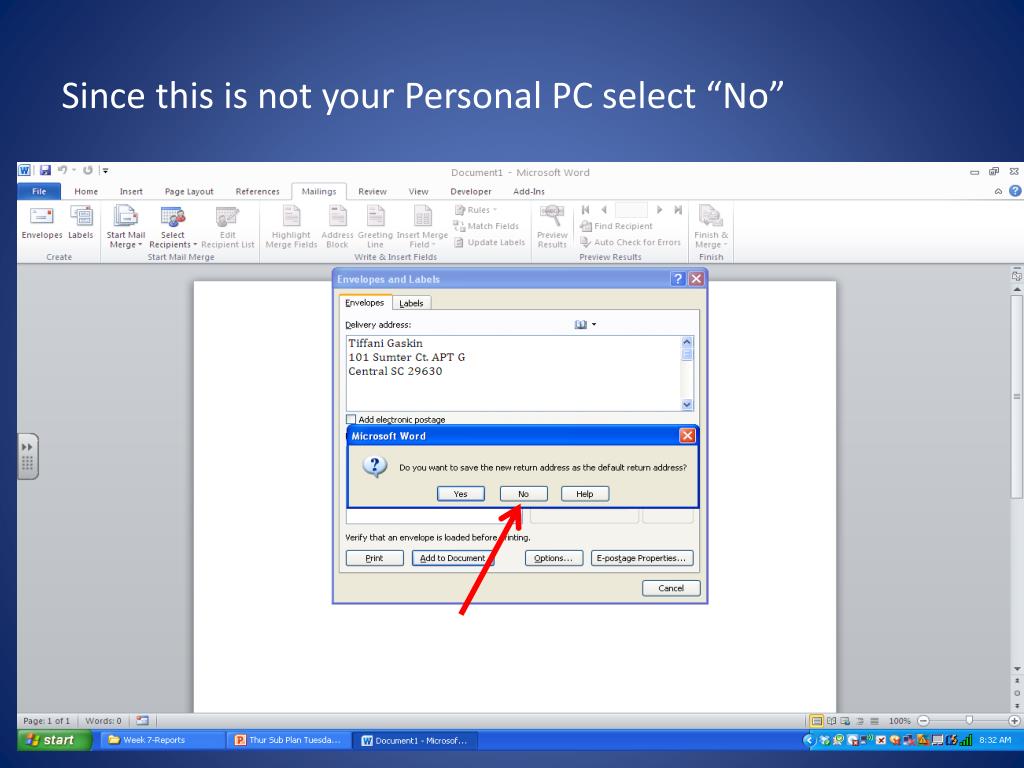Open Customize Quick Access Toolbar dropdown
The width and height of the screenshot is (1024, 768).
[x=105, y=170]
